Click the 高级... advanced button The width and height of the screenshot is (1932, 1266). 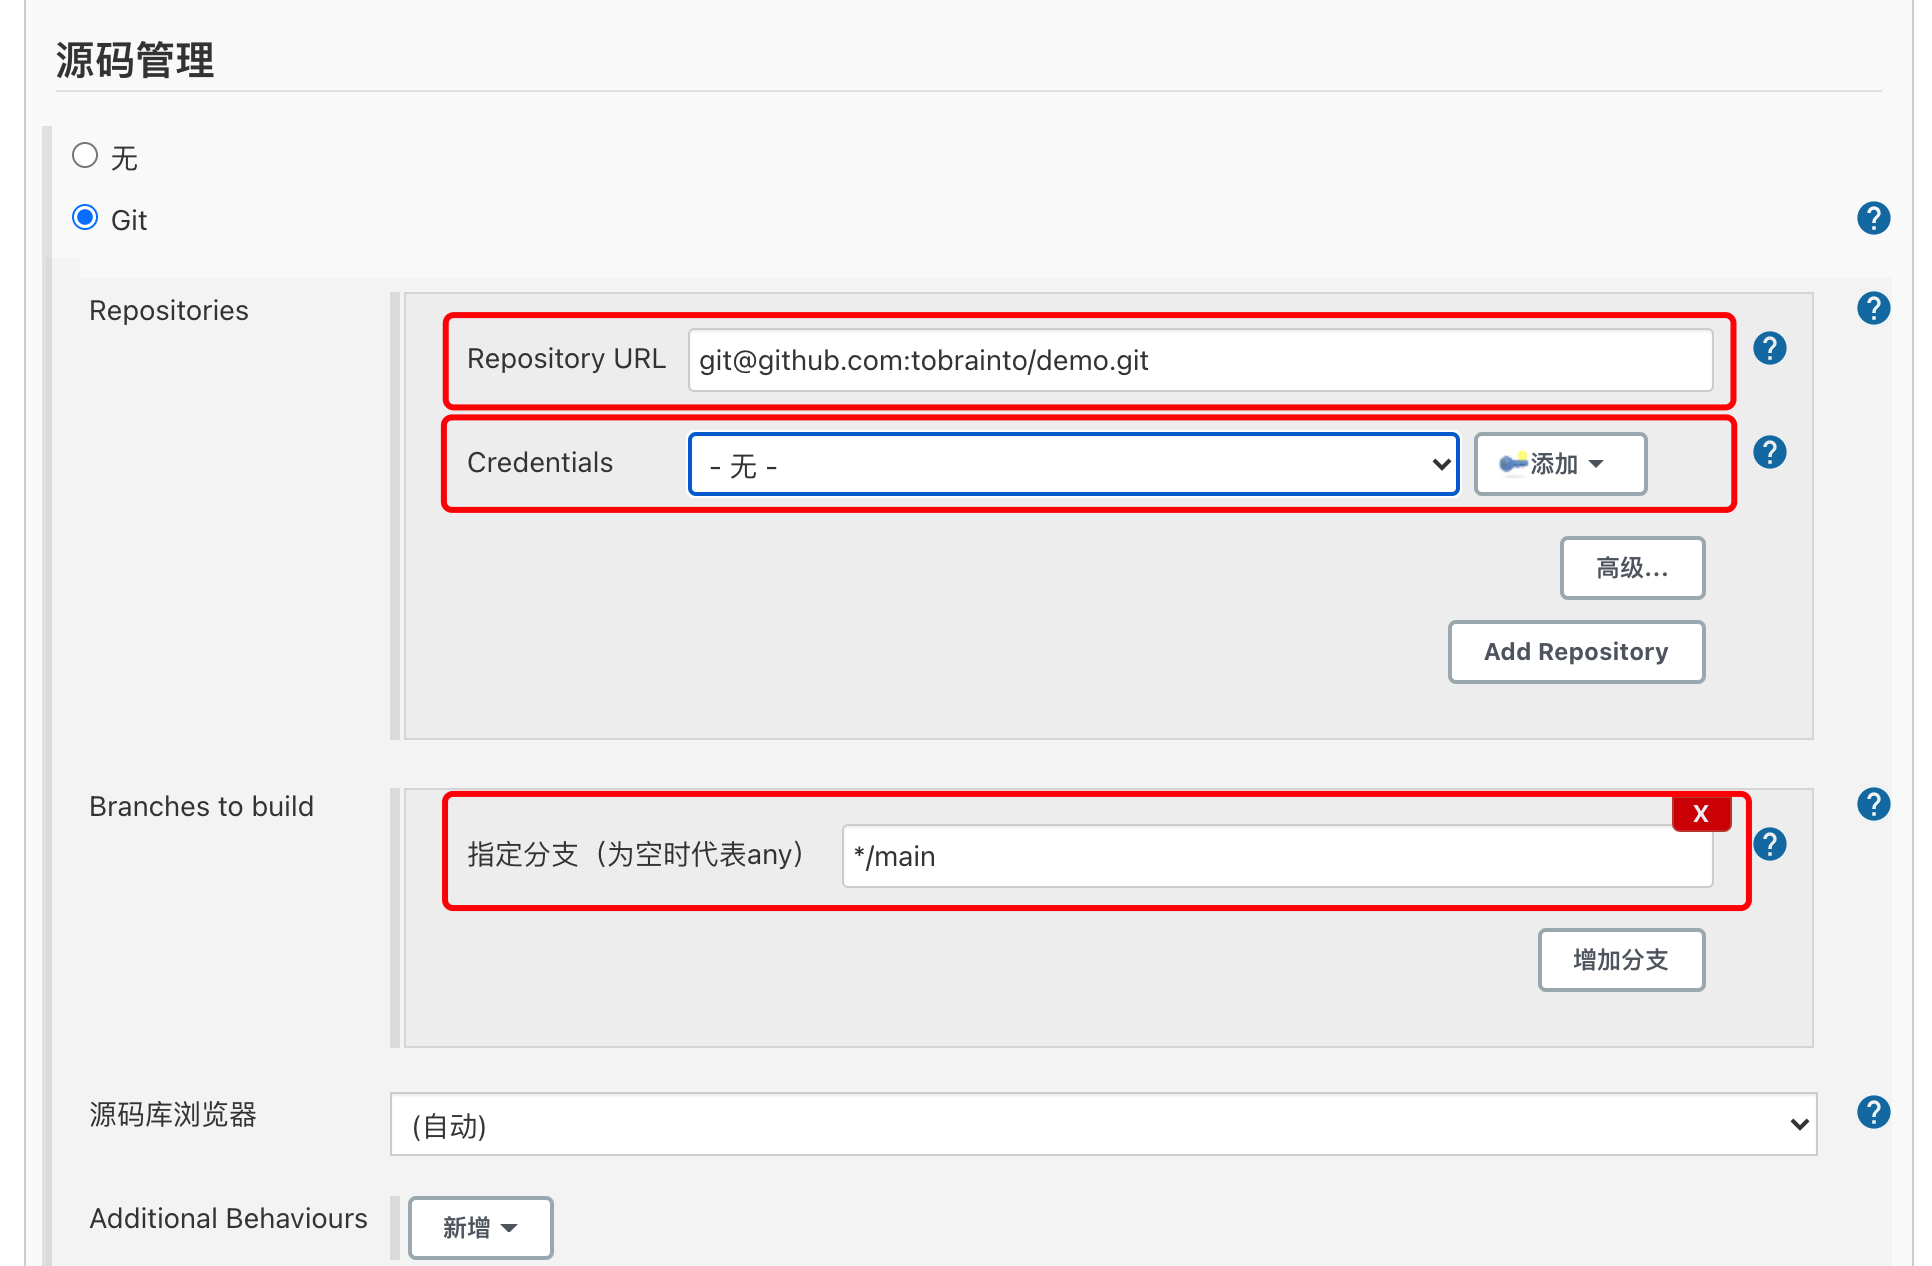1632,568
